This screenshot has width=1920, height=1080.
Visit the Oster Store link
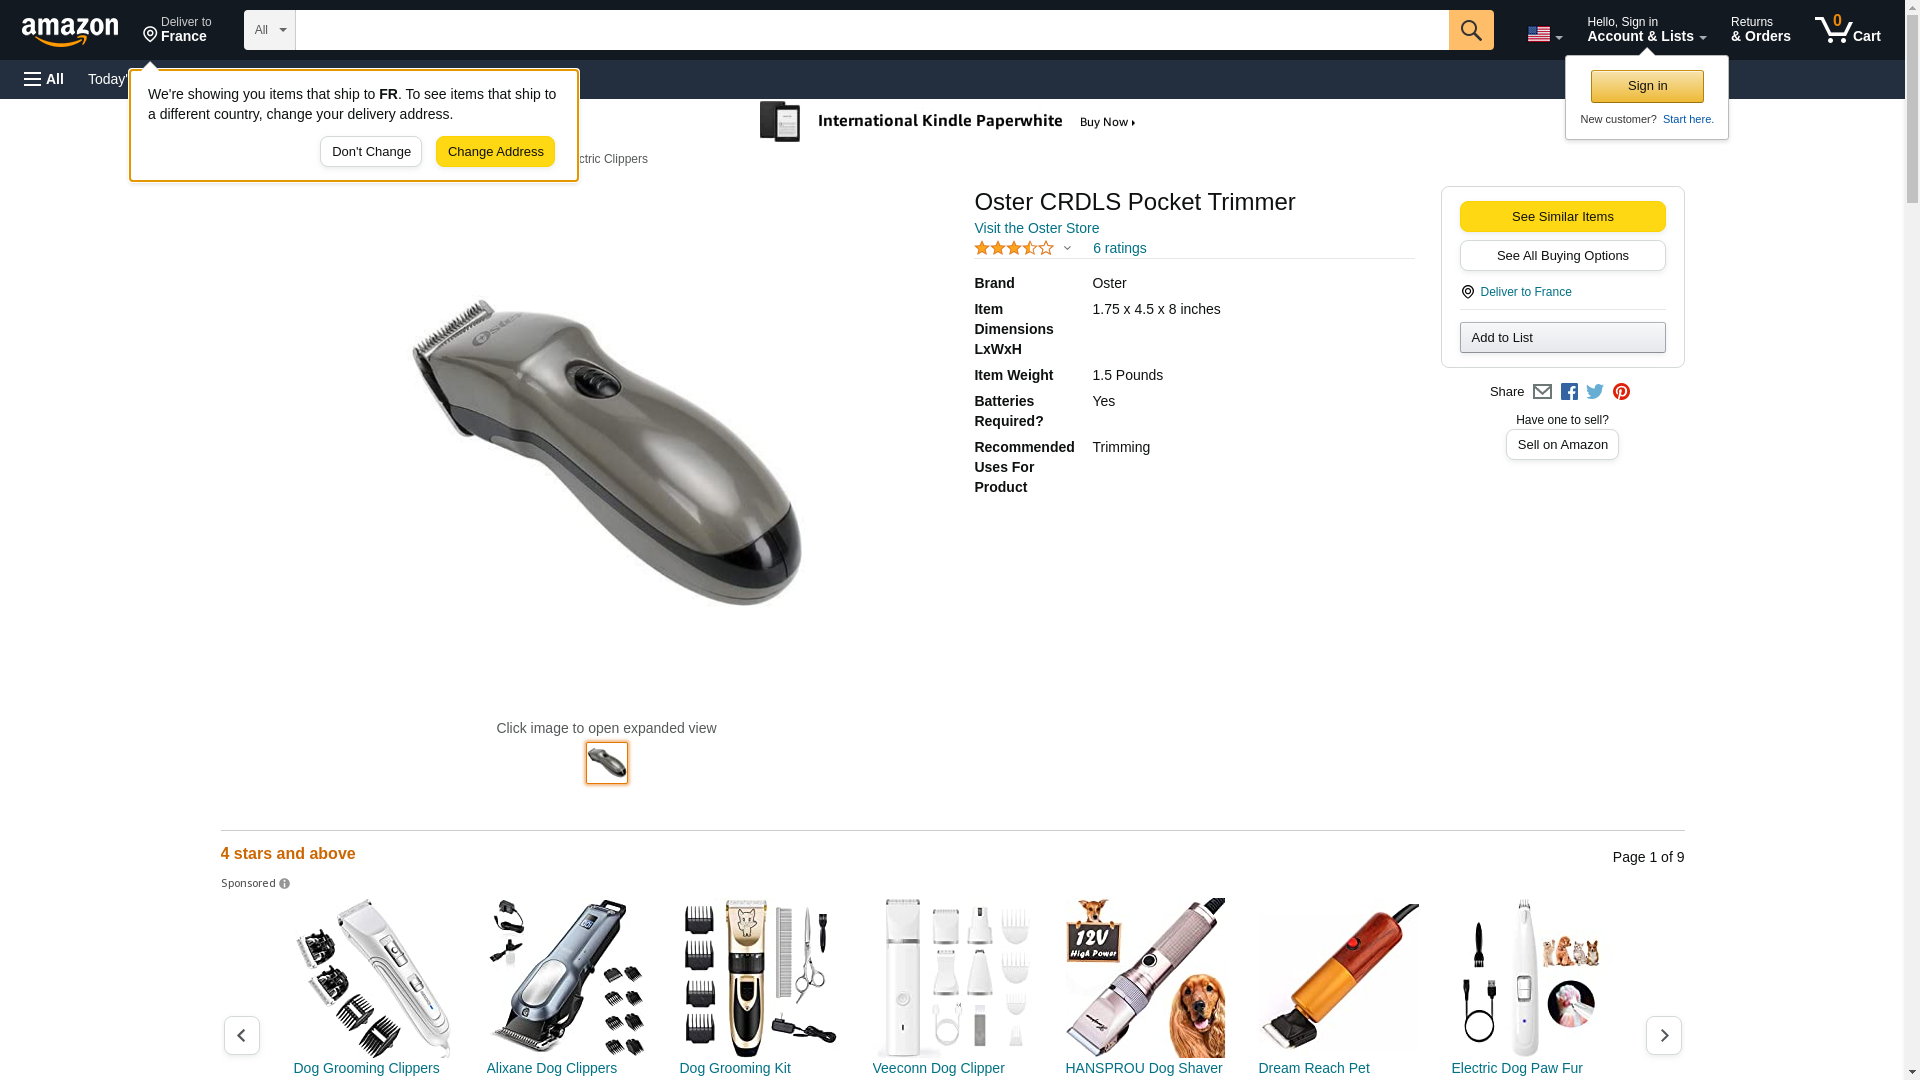tap(1036, 228)
